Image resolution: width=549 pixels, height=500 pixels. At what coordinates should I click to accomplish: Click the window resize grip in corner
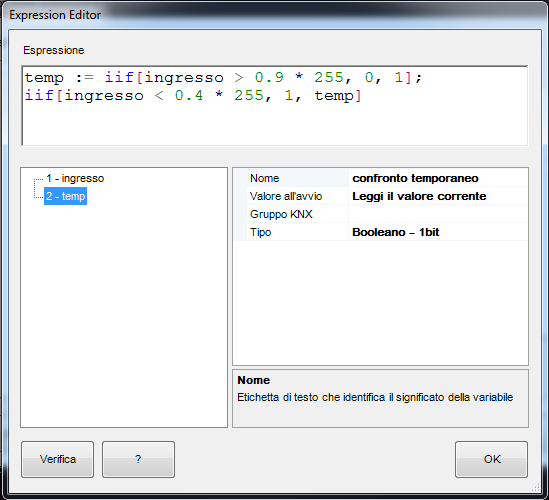point(536,487)
